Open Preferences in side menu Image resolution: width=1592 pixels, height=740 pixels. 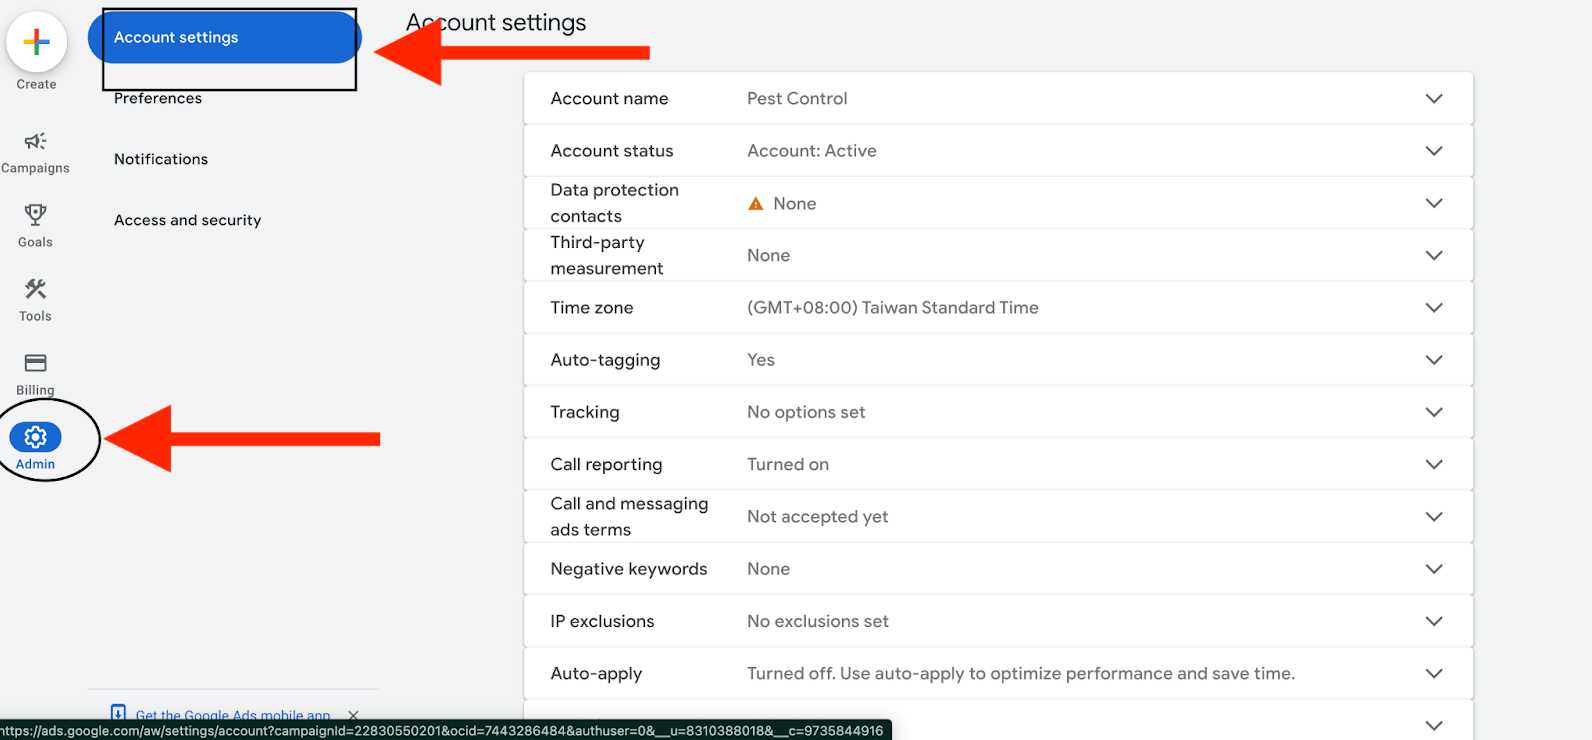pos(158,98)
